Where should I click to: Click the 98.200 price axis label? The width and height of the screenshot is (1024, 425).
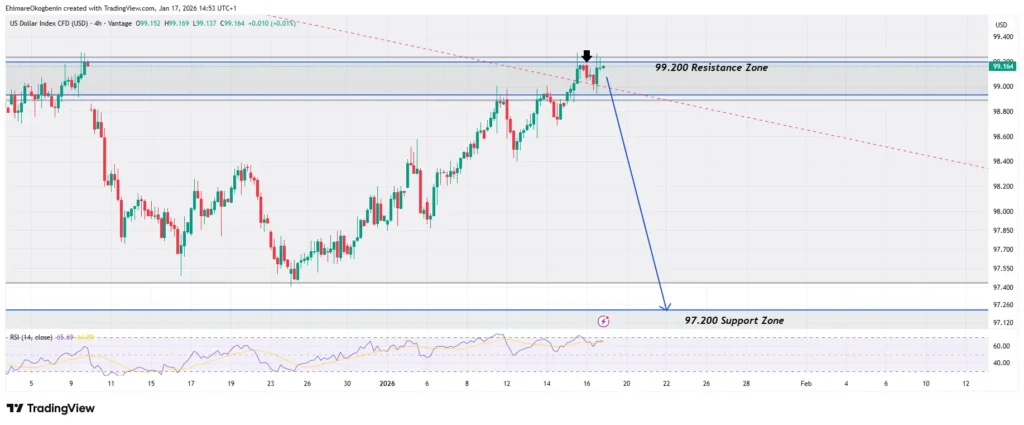1002,187
